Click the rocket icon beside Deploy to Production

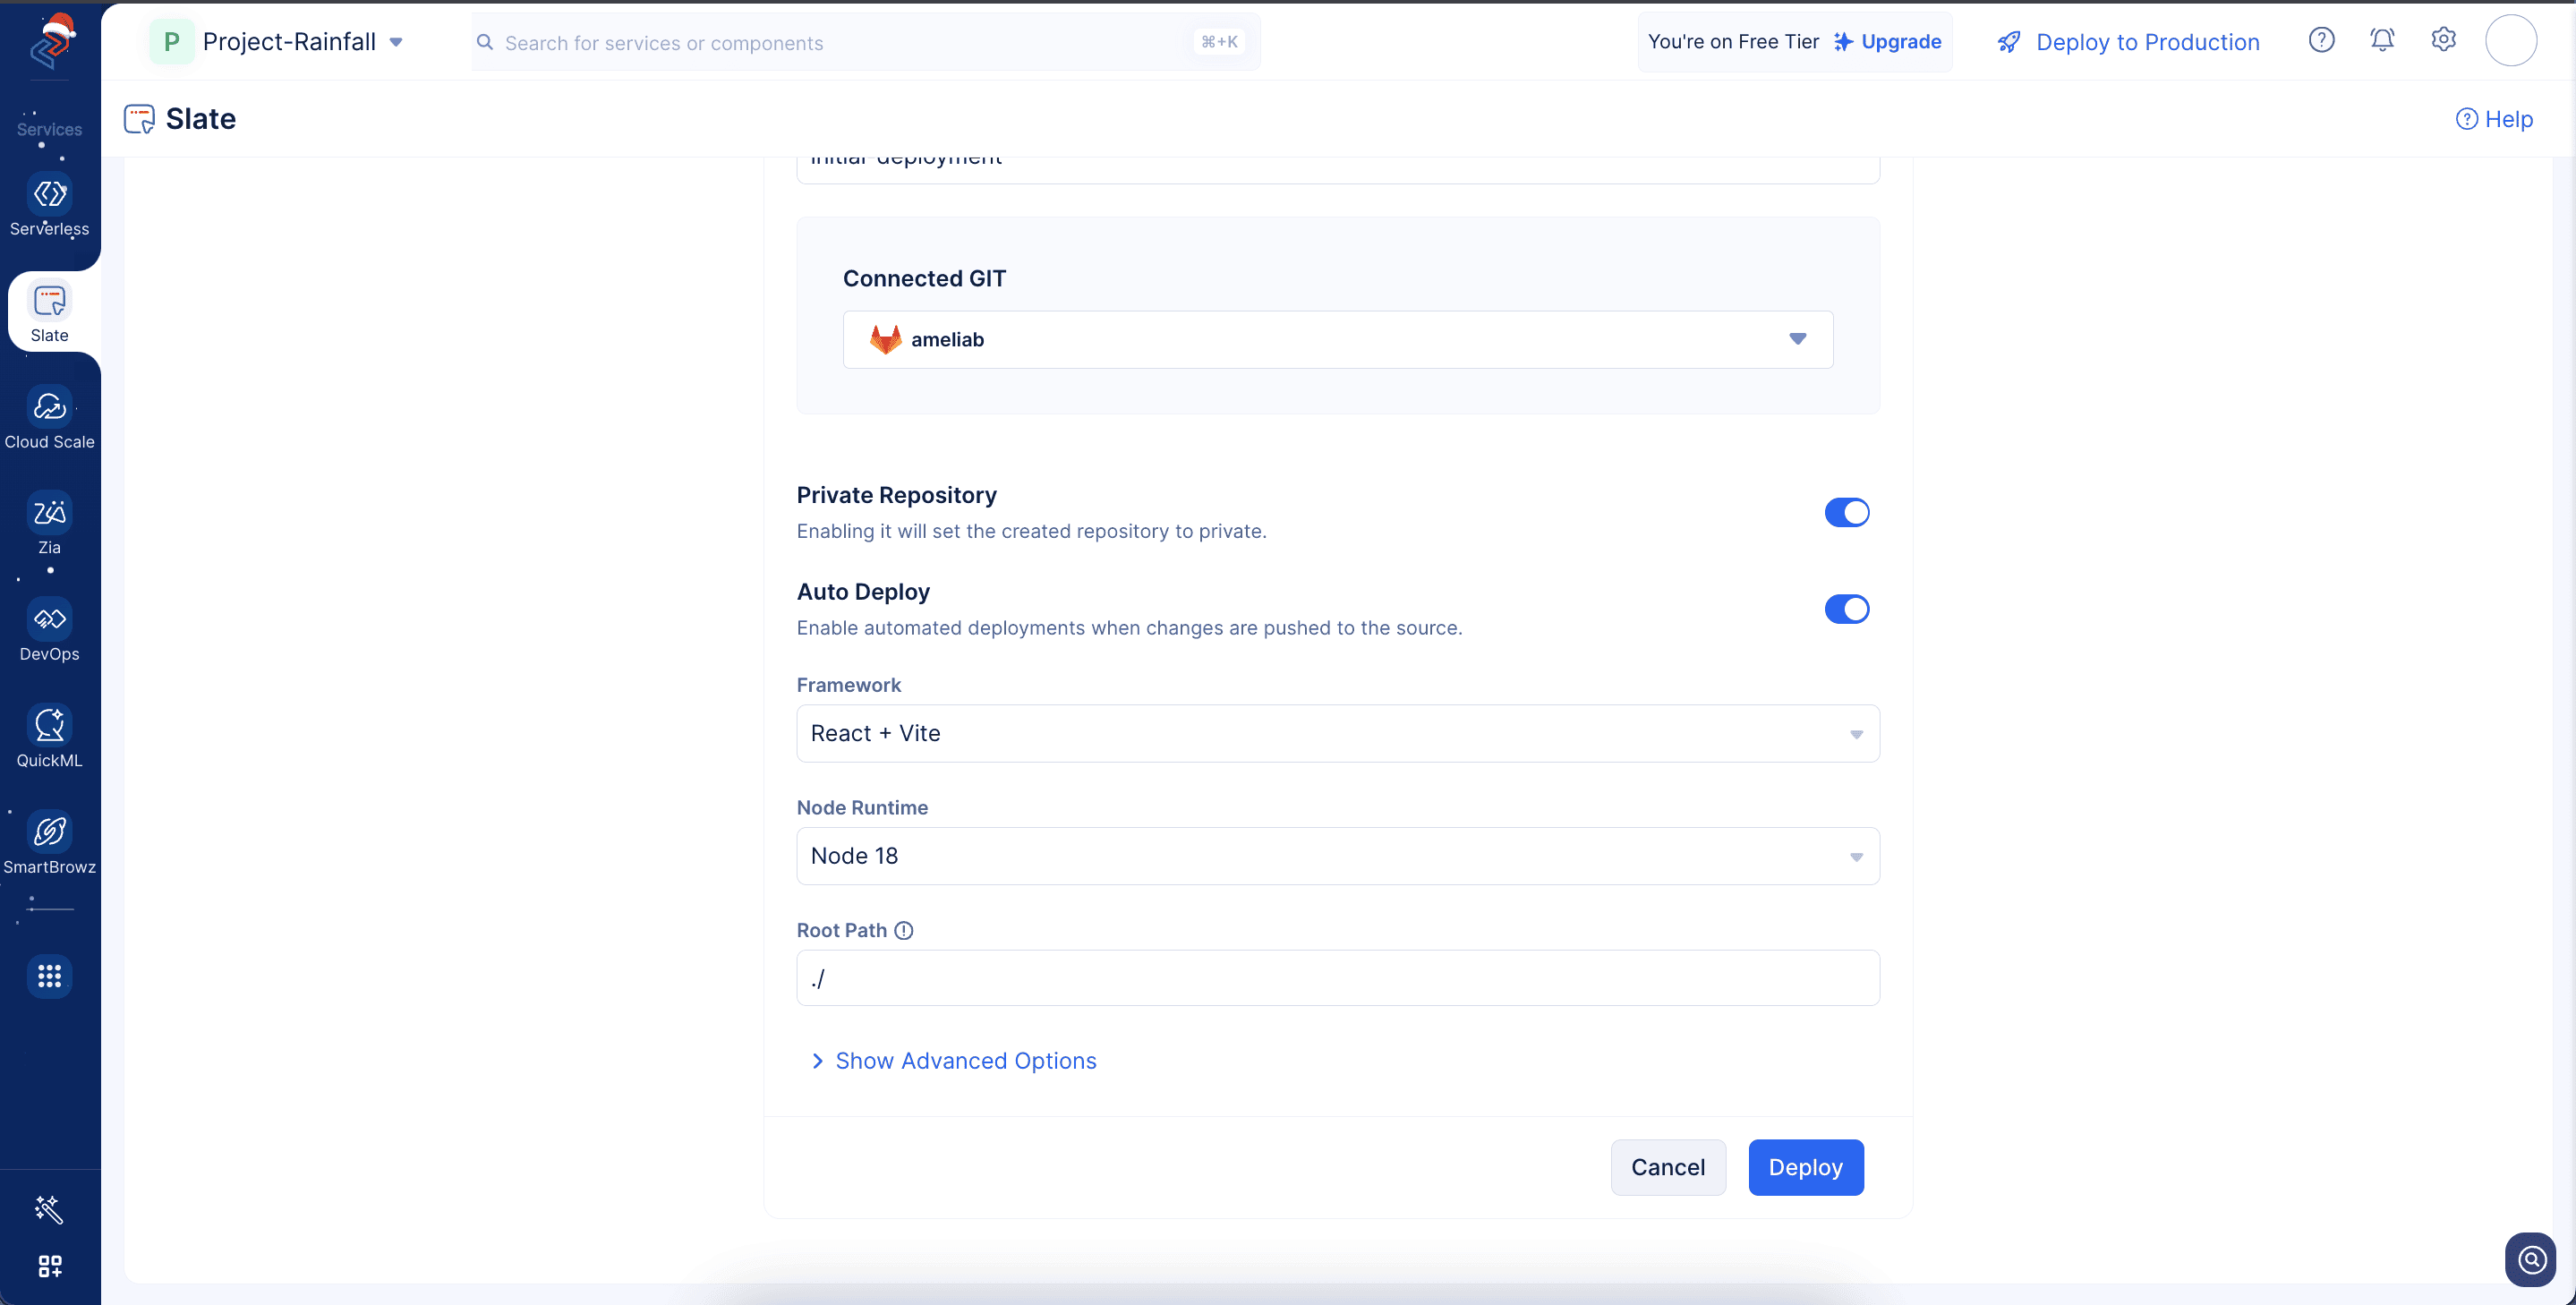coord(2009,42)
